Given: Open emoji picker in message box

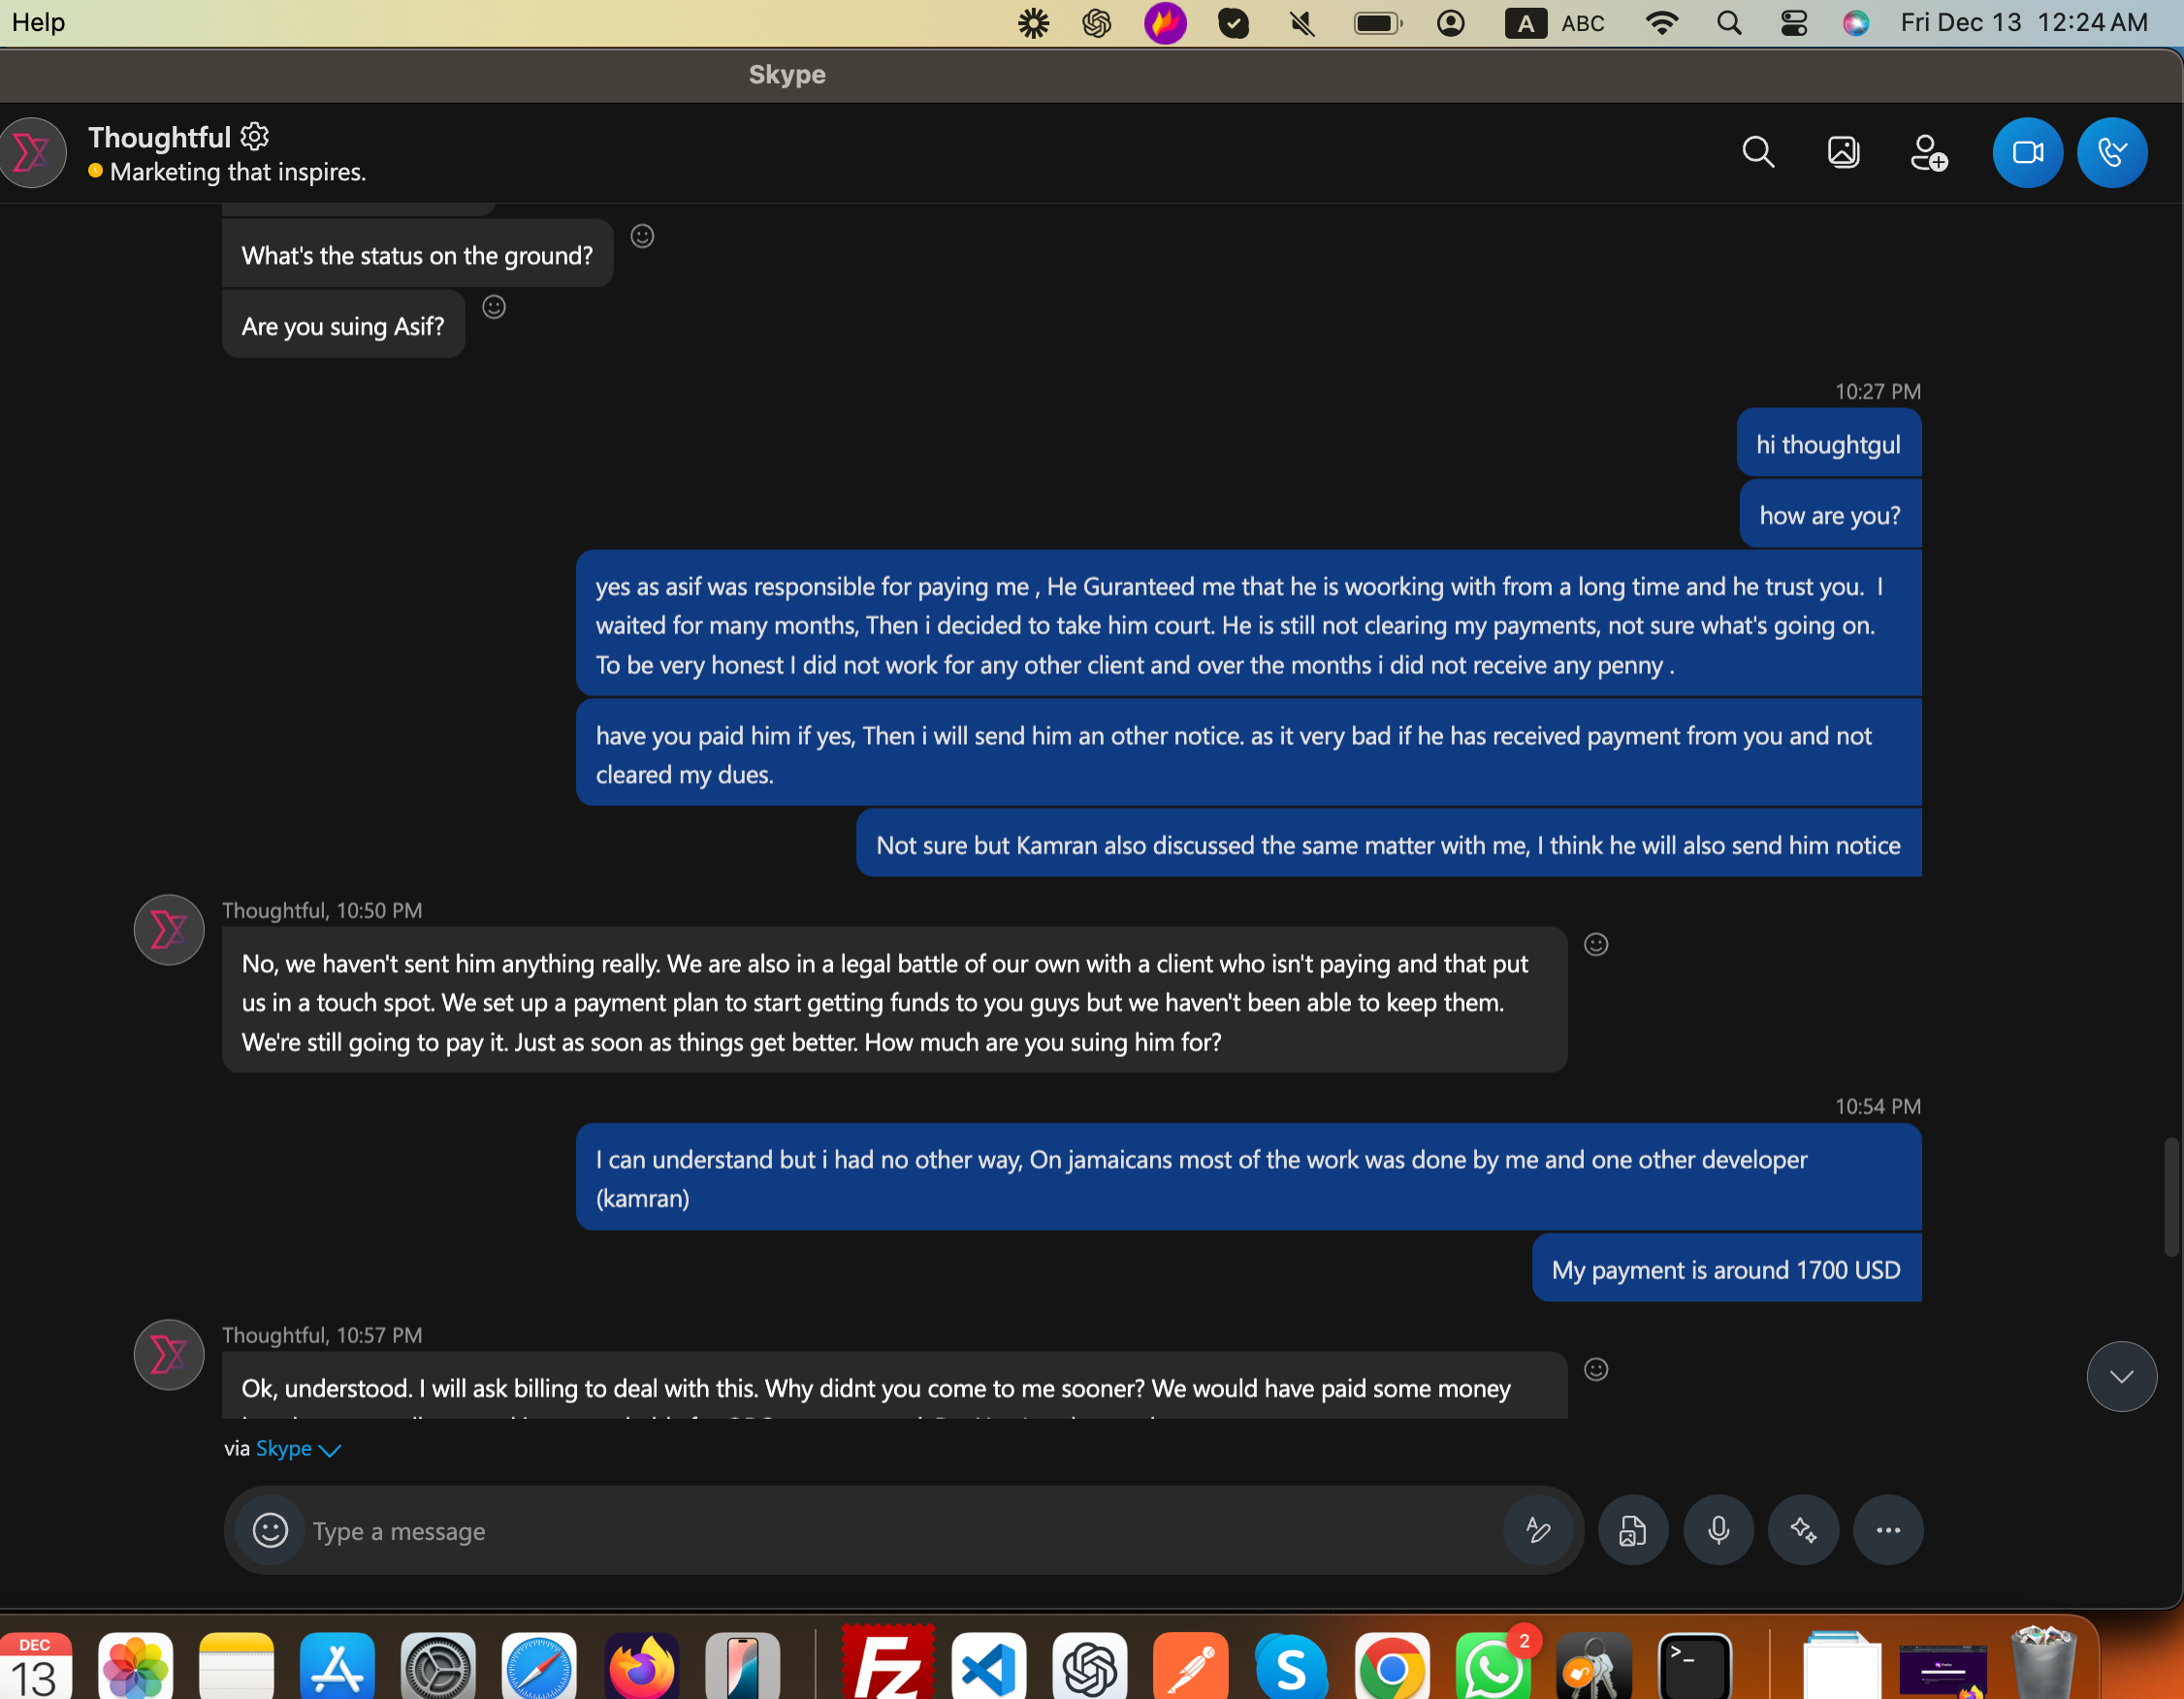Looking at the screenshot, I should [x=270, y=1530].
